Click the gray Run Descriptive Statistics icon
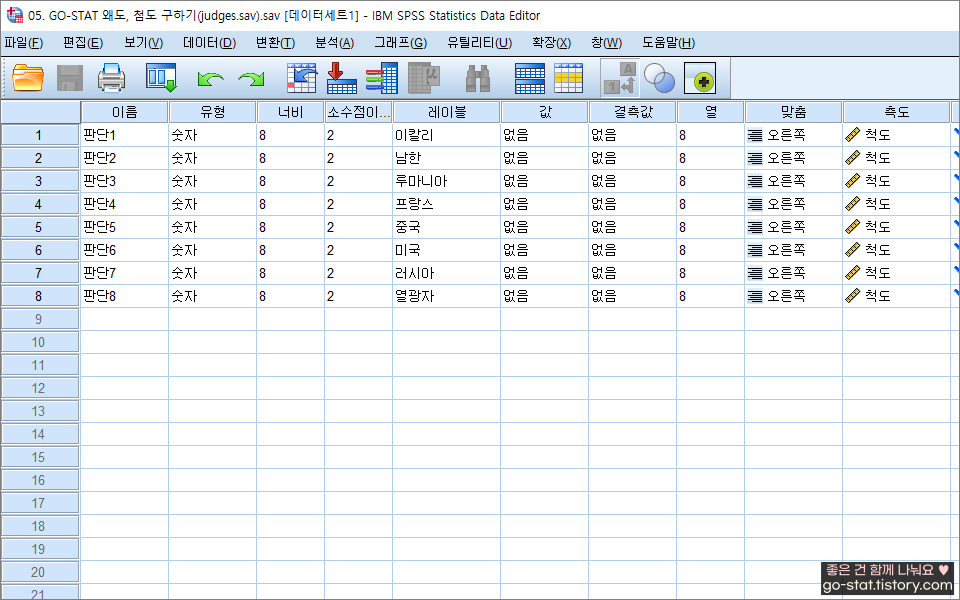 (x=424, y=78)
